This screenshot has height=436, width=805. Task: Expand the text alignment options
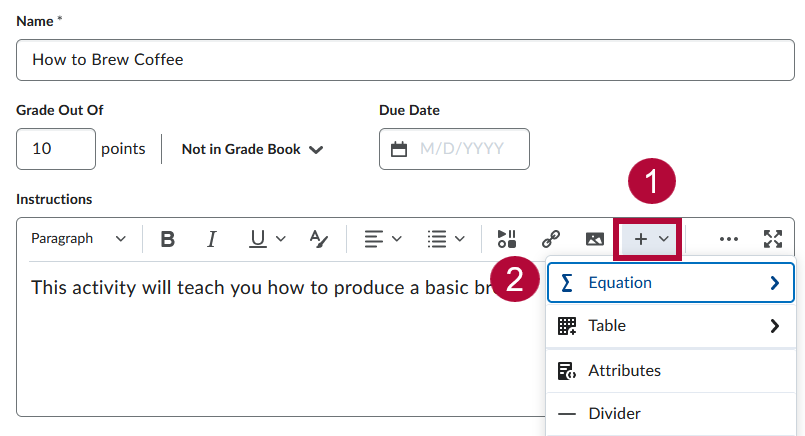point(382,239)
